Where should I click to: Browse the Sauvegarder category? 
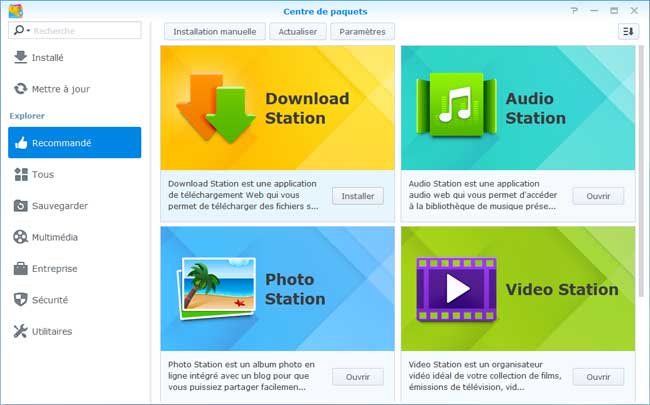(x=75, y=206)
